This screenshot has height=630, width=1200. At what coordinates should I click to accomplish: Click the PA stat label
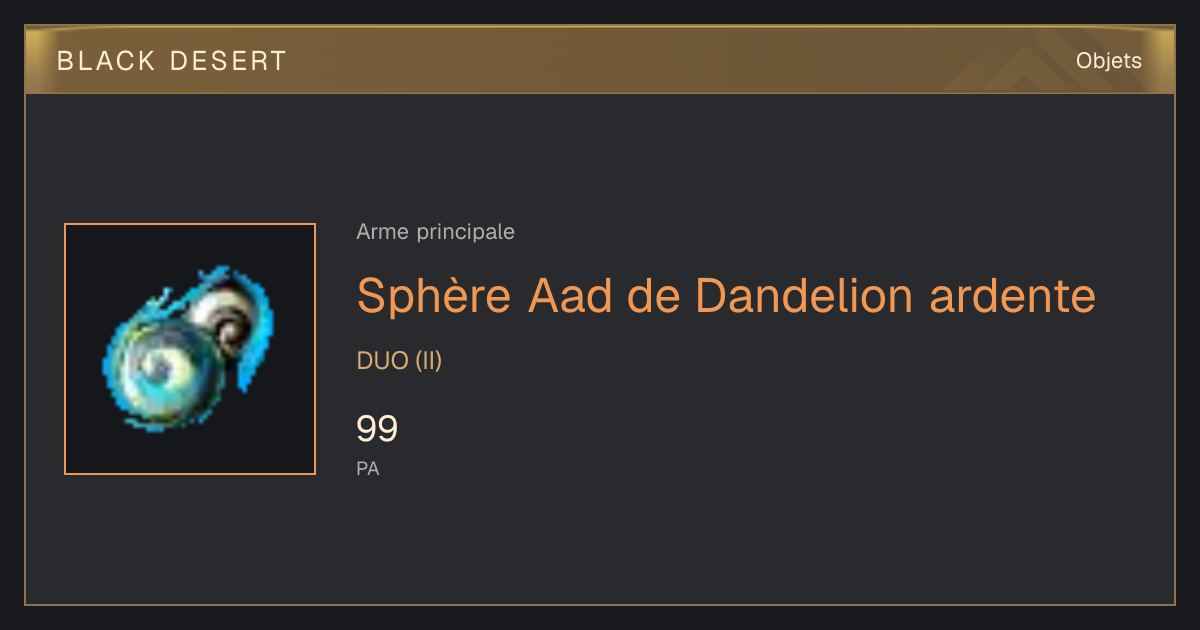pos(368,468)
